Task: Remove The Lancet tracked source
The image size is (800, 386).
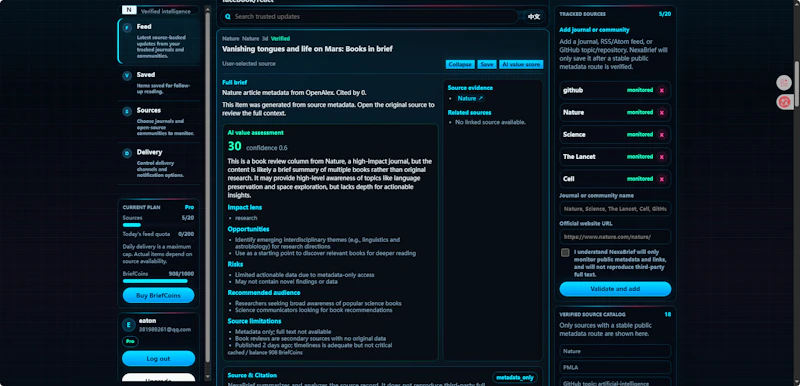Action: (x=662, y=157)
